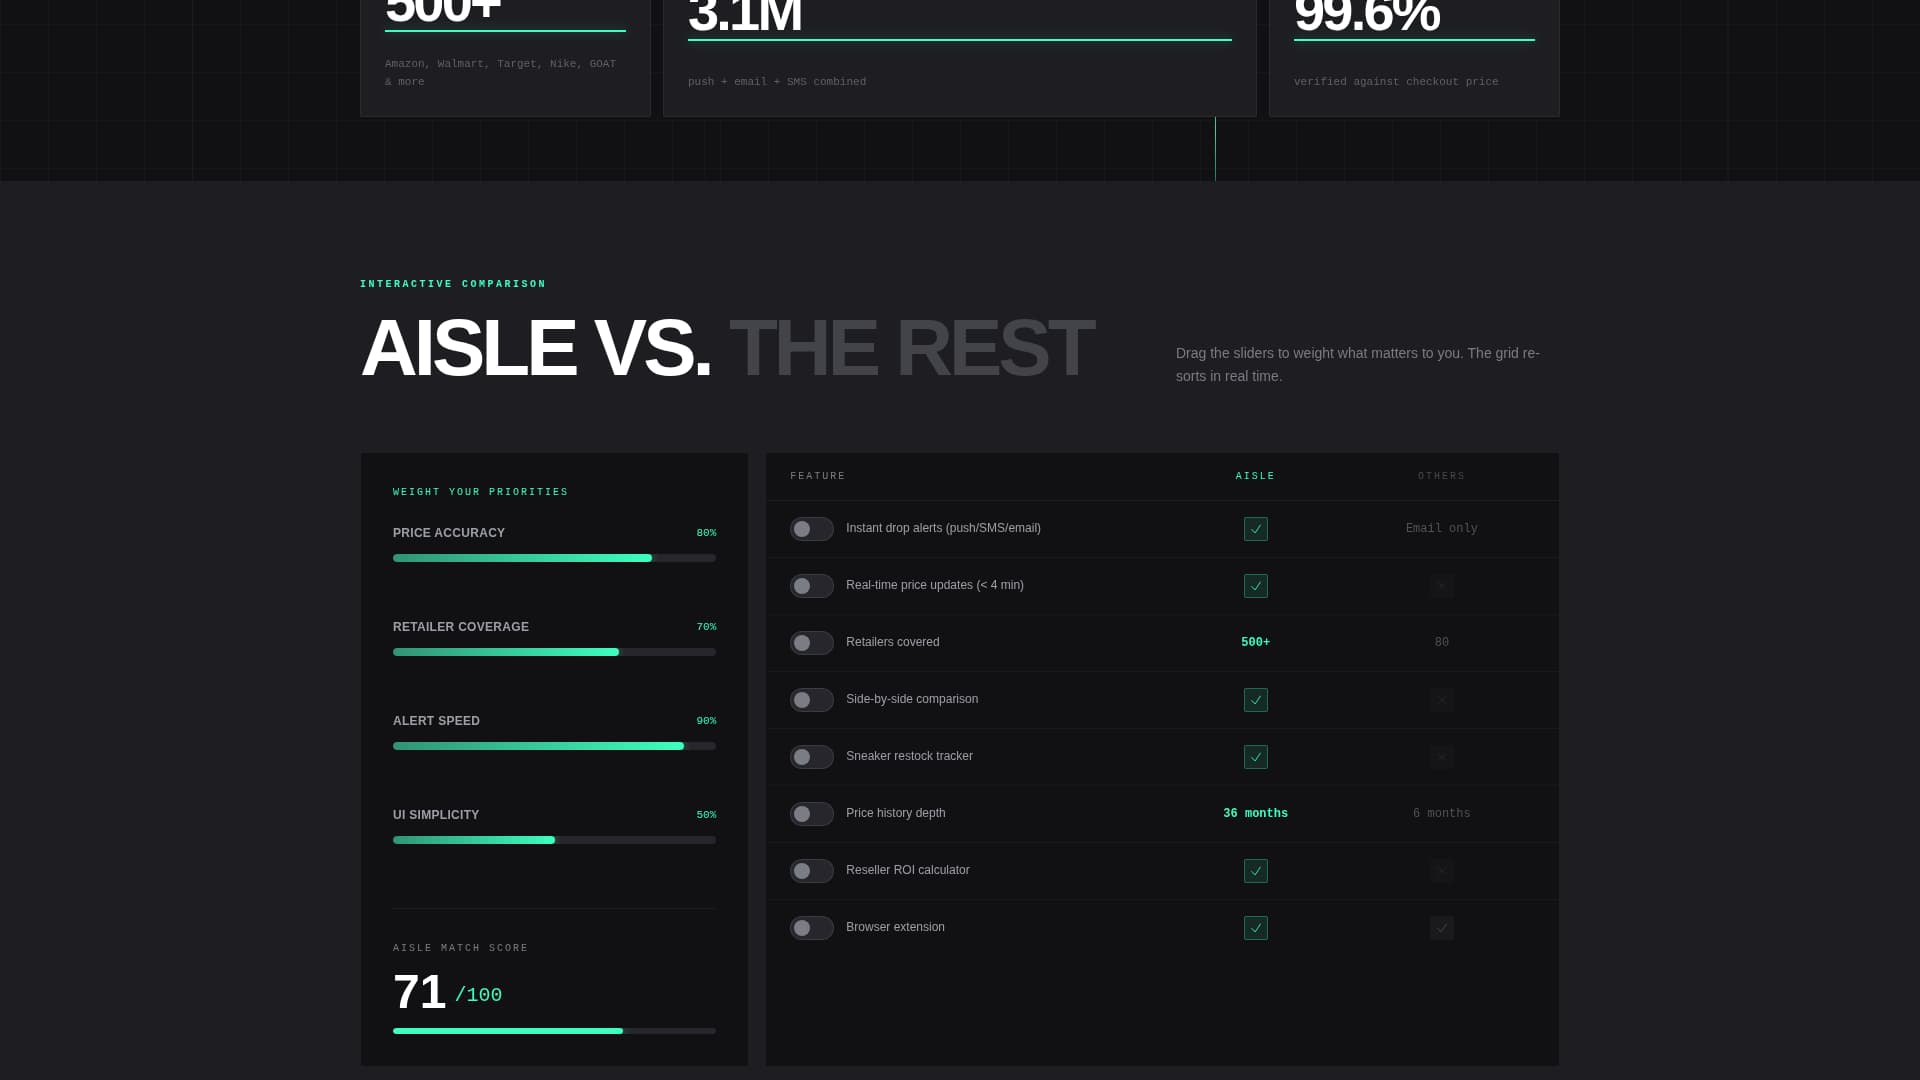Screen dimensions: 1920x1080
Task: Toggle Side-by-side comparison switch
Action: coord(811,700)
